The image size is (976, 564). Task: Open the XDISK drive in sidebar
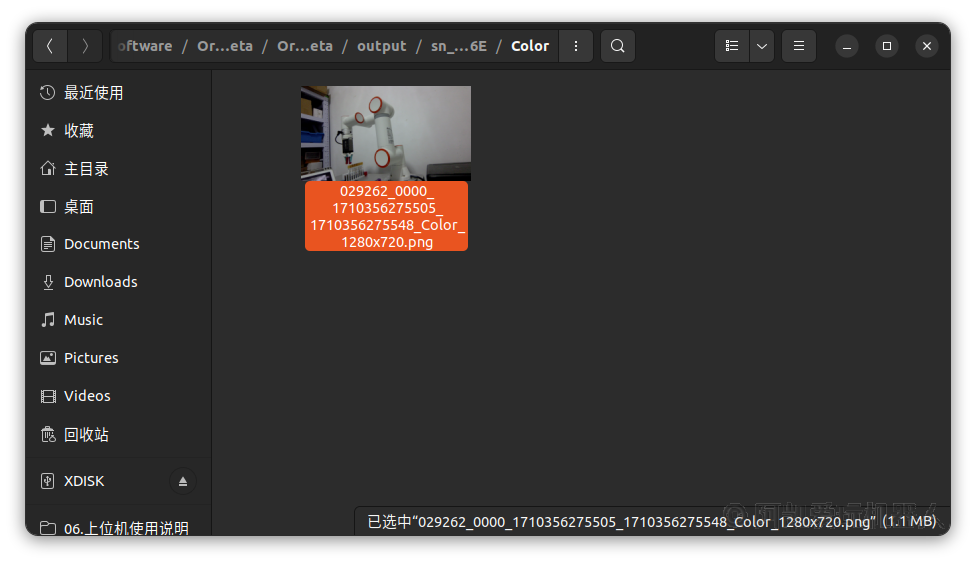coord(84,481)
